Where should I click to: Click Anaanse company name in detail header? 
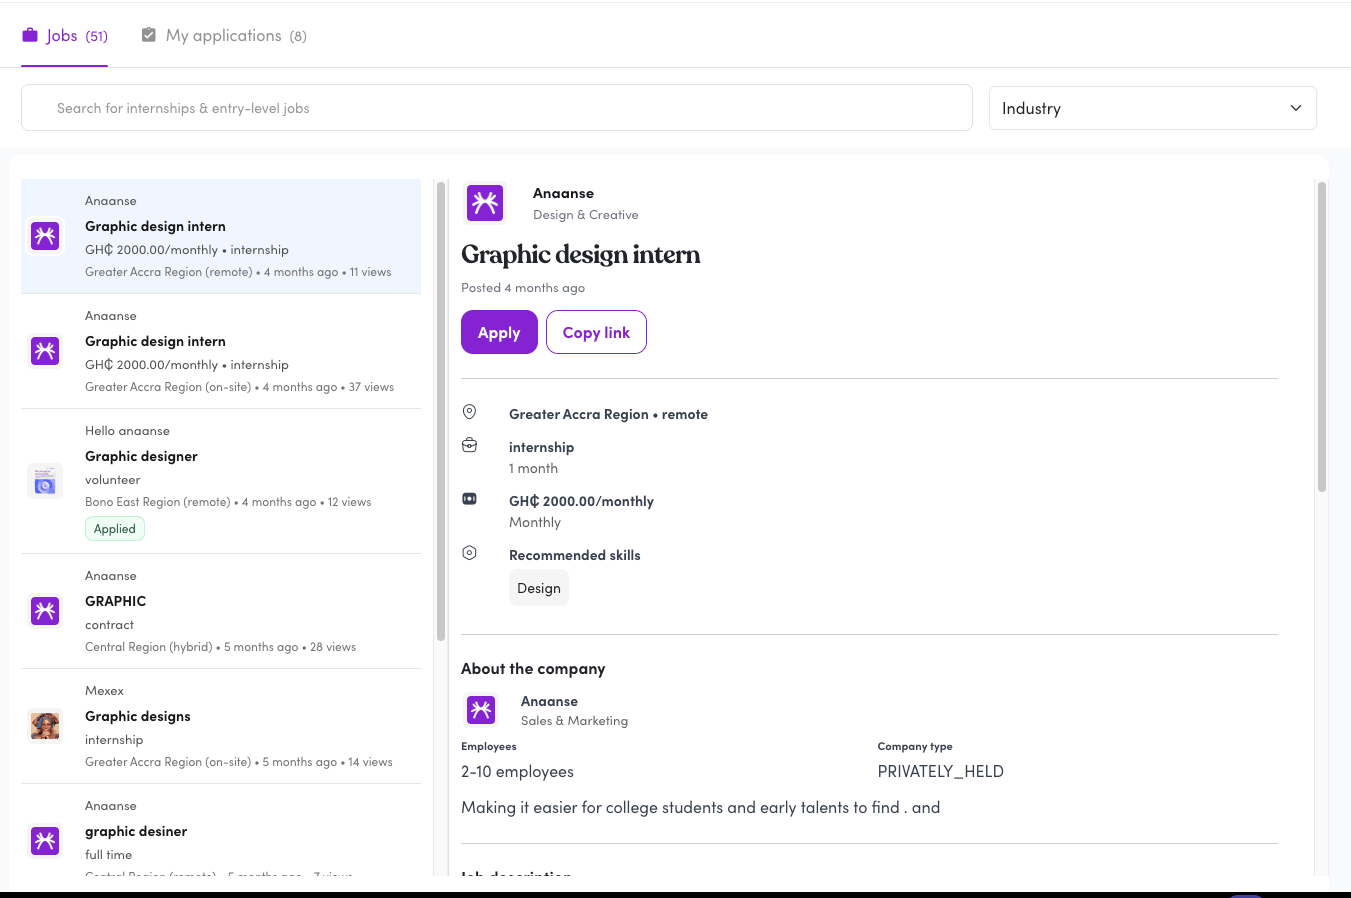563,193
